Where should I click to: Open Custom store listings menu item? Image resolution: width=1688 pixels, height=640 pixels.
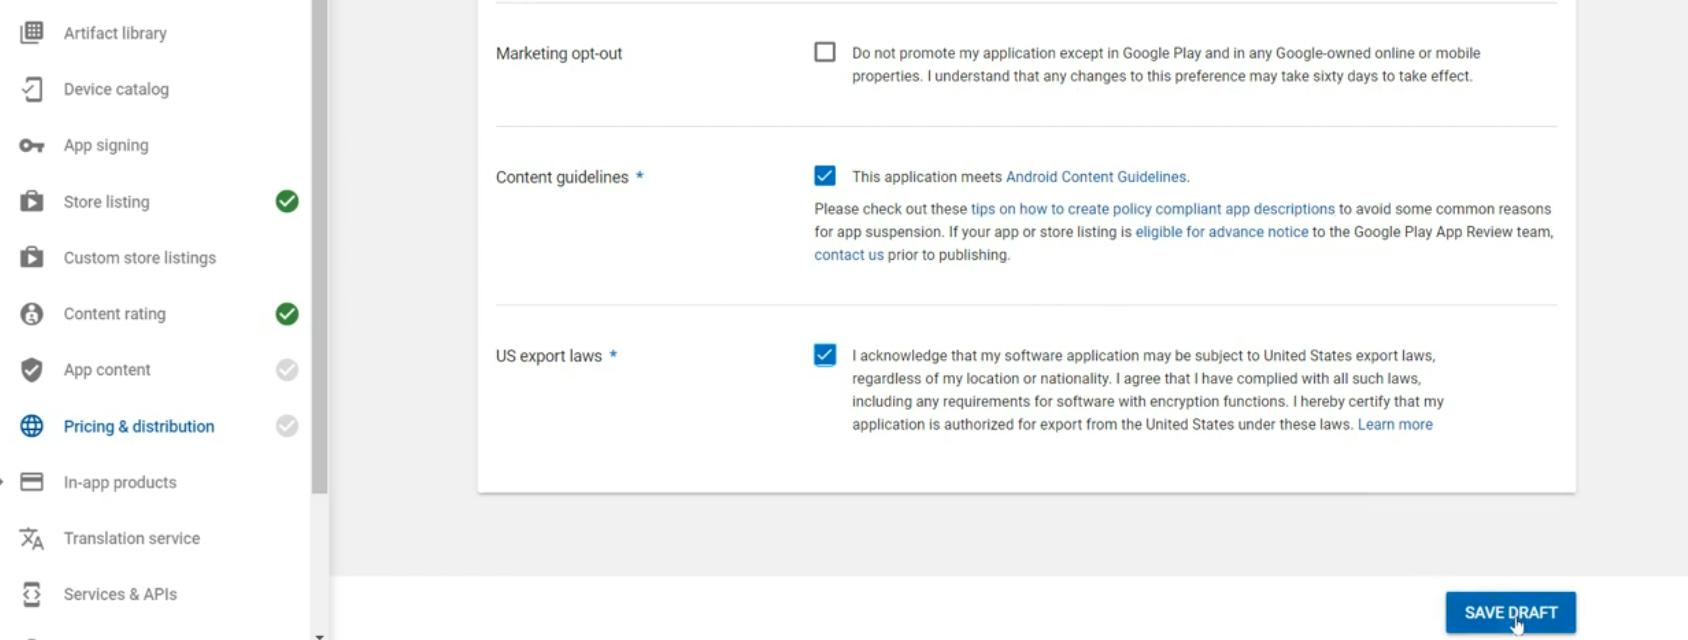(140, 258)
